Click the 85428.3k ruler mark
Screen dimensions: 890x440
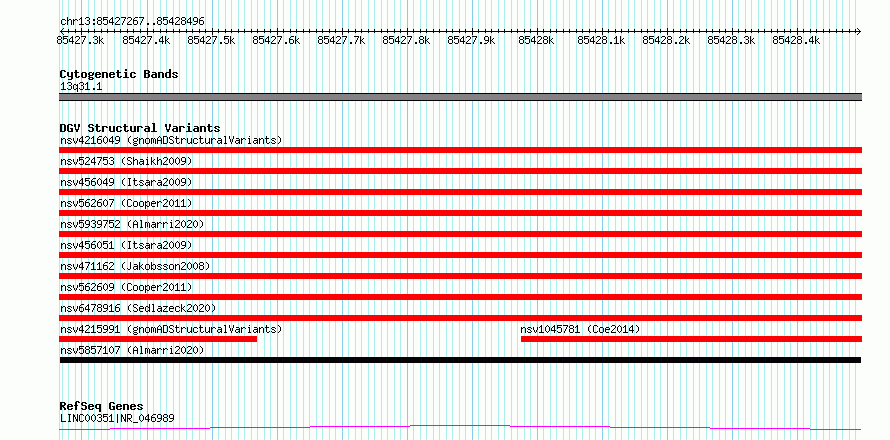[x=732, y=40]
